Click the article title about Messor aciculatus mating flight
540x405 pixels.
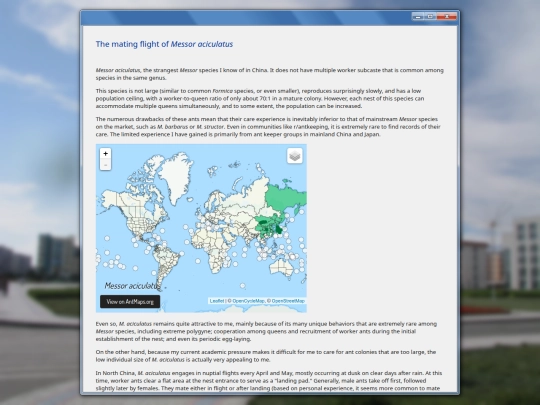pyautogui.click(x=164, y=44)
